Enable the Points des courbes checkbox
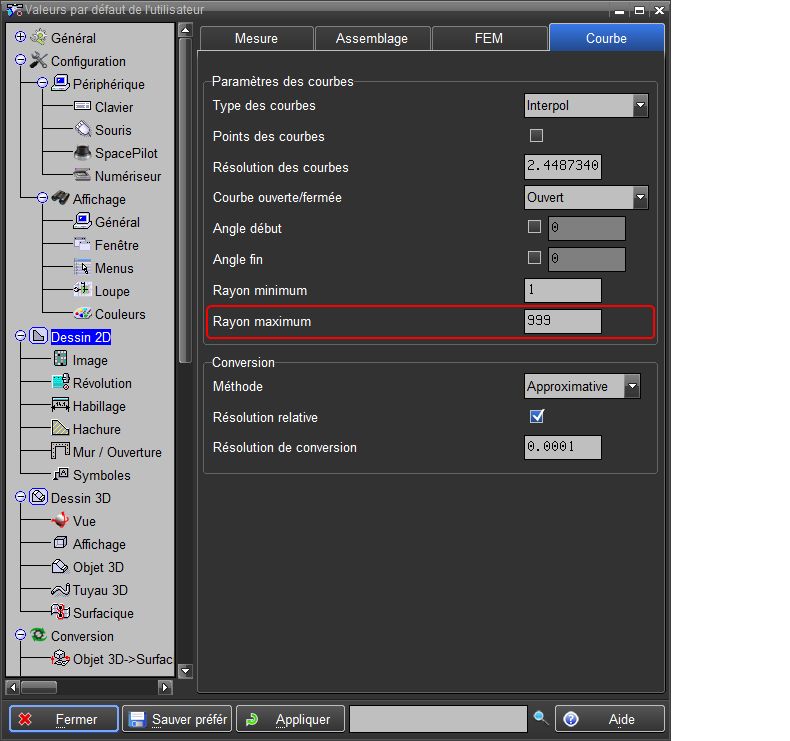 pos(536,136)
